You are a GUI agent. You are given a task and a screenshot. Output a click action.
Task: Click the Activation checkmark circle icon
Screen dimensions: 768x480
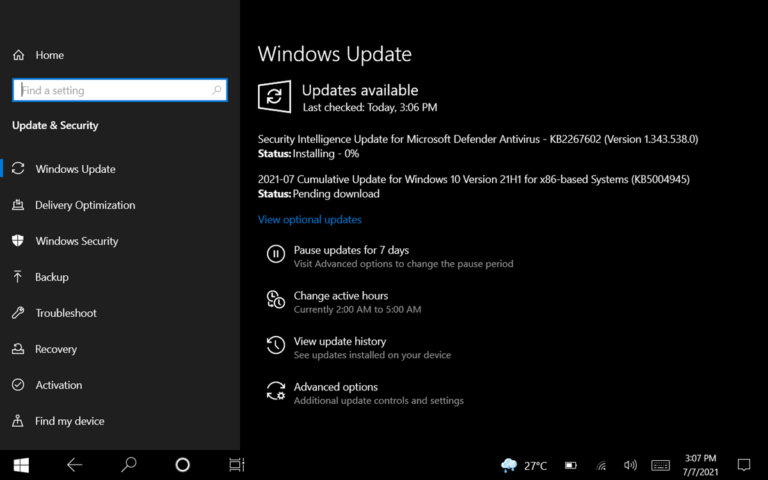point(18,385)
